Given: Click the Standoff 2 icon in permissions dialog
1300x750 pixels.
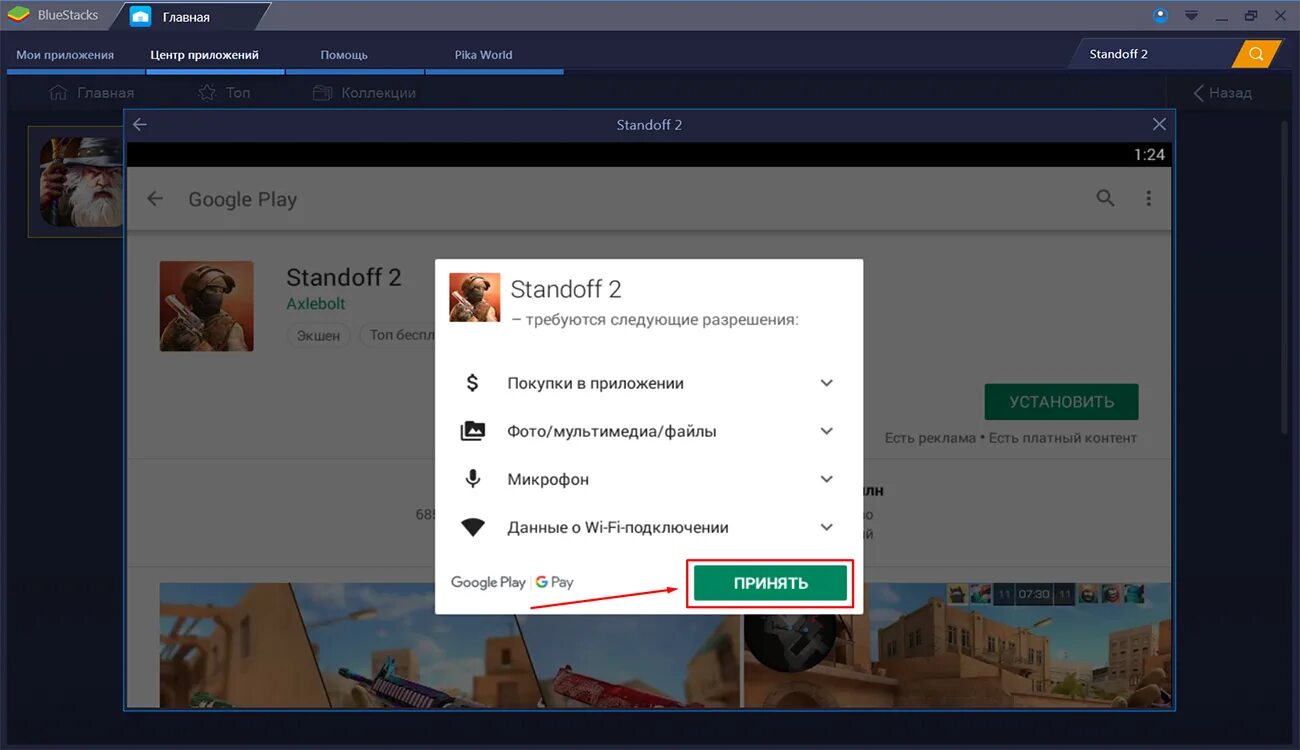Looking at the screenshot, I should click(474, 297).
